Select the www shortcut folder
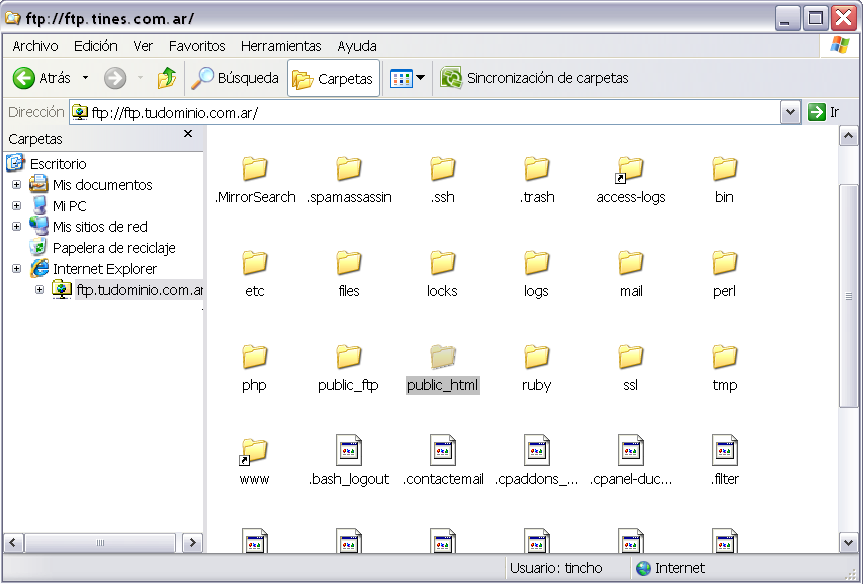The width and height of the screenshot is (863, 584). tap(255, 461)
